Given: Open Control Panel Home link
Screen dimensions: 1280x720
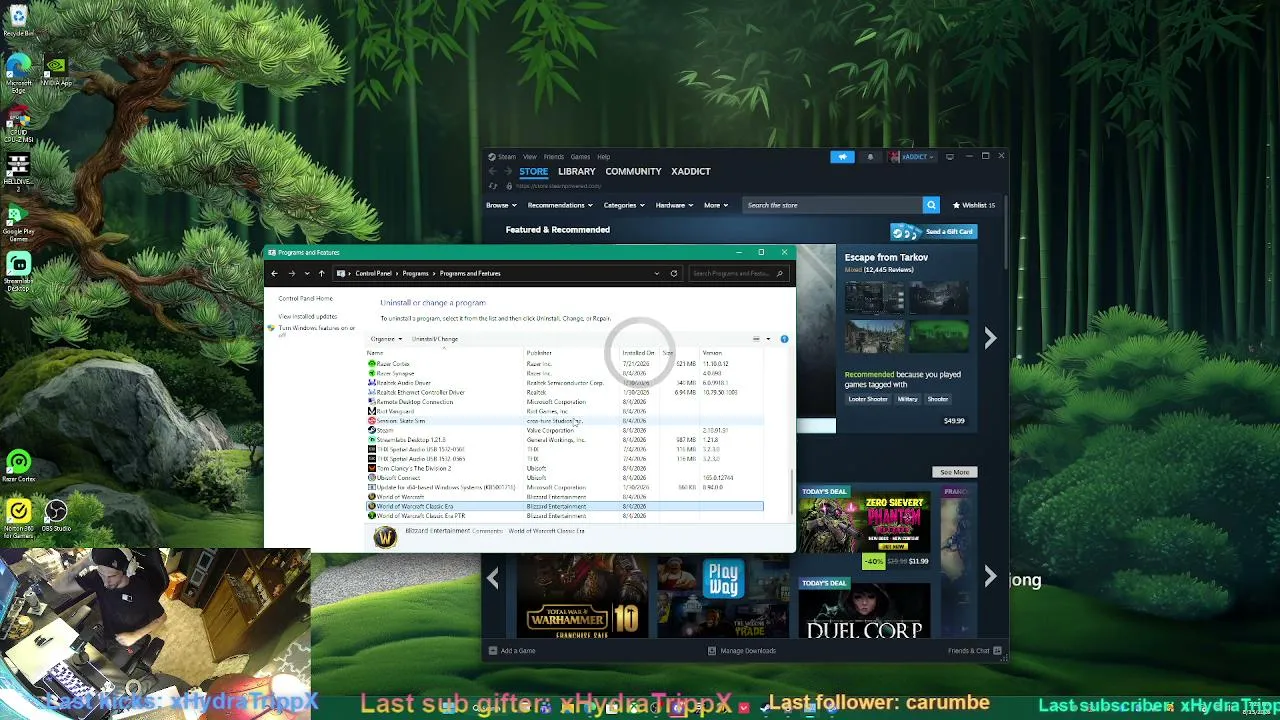Looking at the screenshot, I should [306, 298].
